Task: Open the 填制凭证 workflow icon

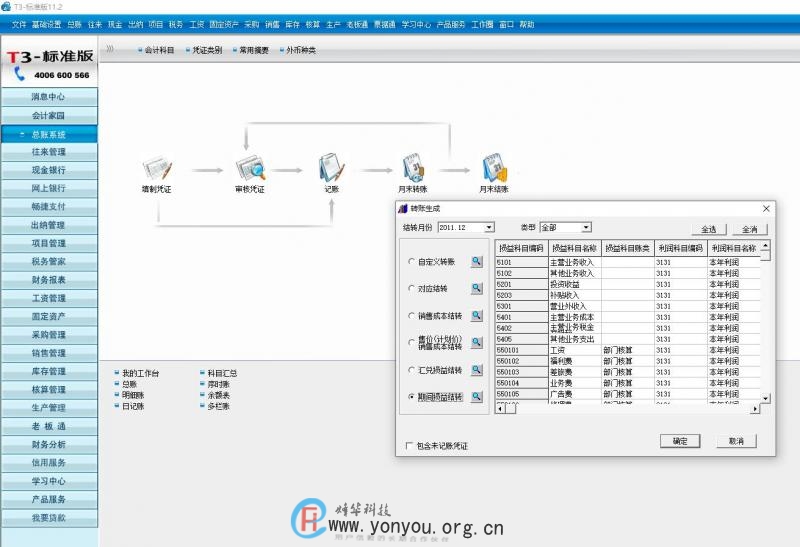Action: 157,169
